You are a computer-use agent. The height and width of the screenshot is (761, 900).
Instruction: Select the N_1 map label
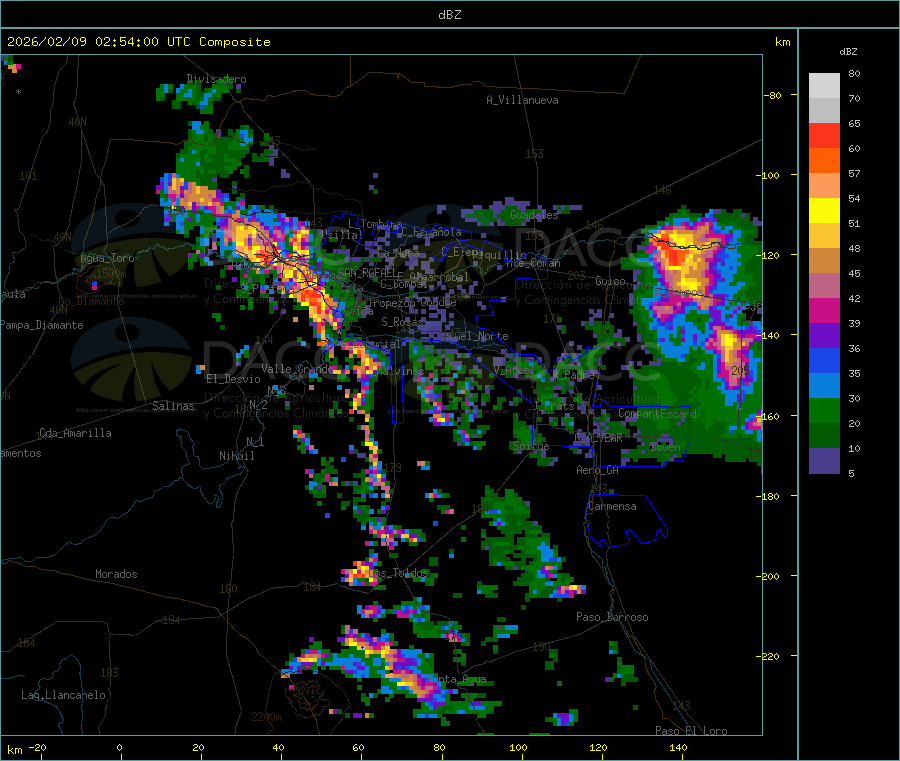[x=255, y=441]
